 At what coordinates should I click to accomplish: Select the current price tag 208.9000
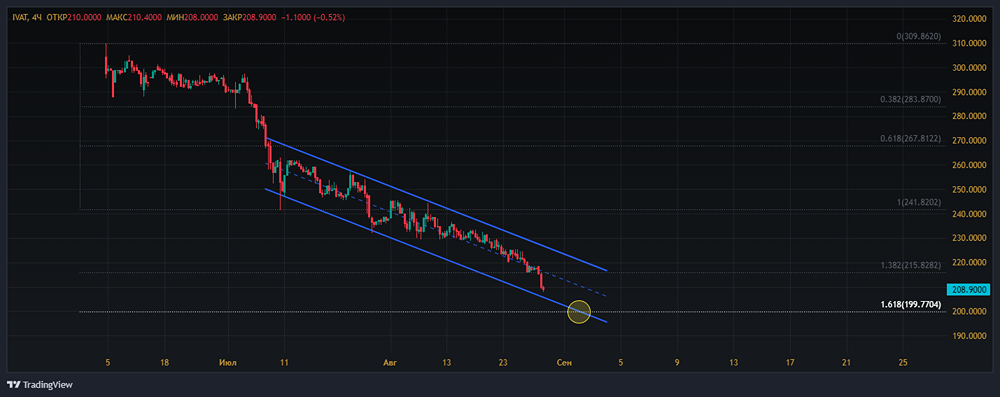point(968,289)
